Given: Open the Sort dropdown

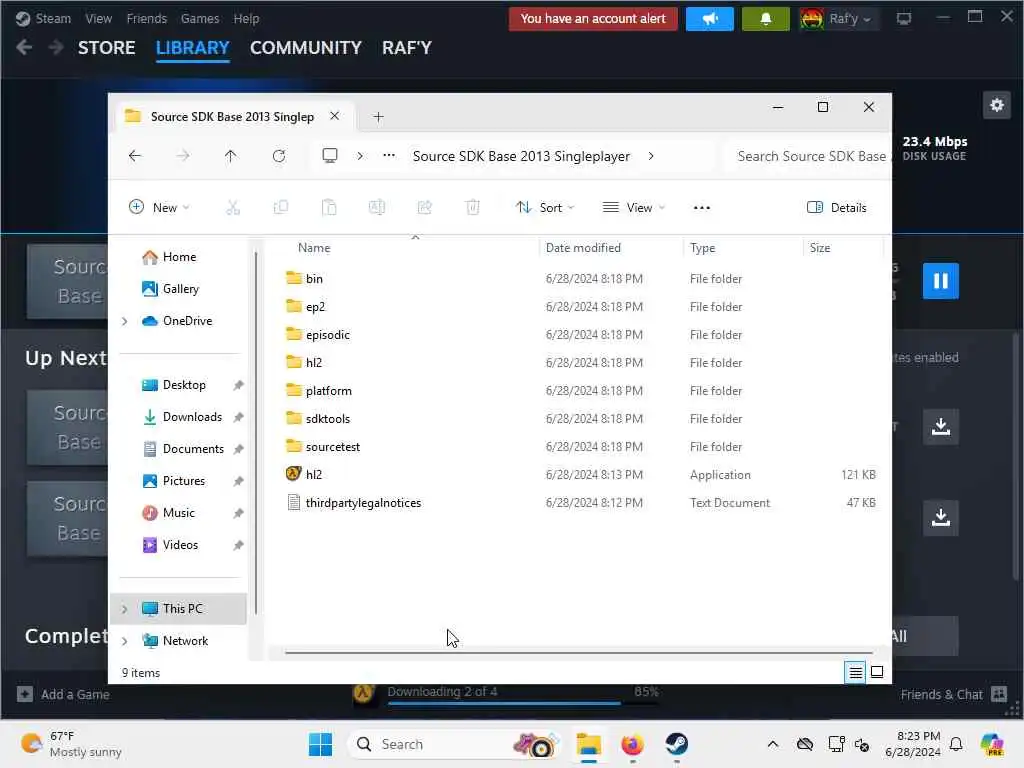Looking at the screenshot, I should click(x=545, y=208).
